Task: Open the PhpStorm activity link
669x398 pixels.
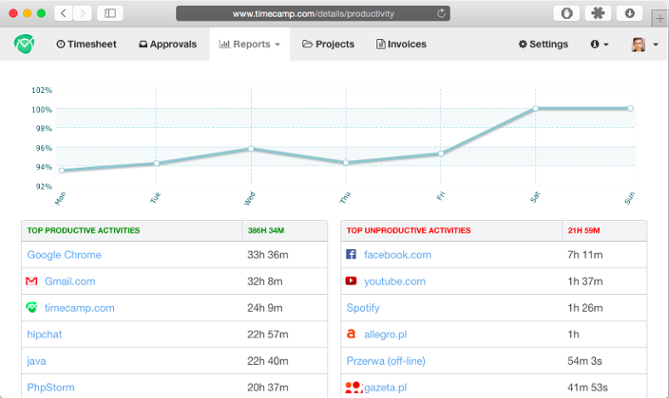Action: pyautogui.click(x=51, y=387)
